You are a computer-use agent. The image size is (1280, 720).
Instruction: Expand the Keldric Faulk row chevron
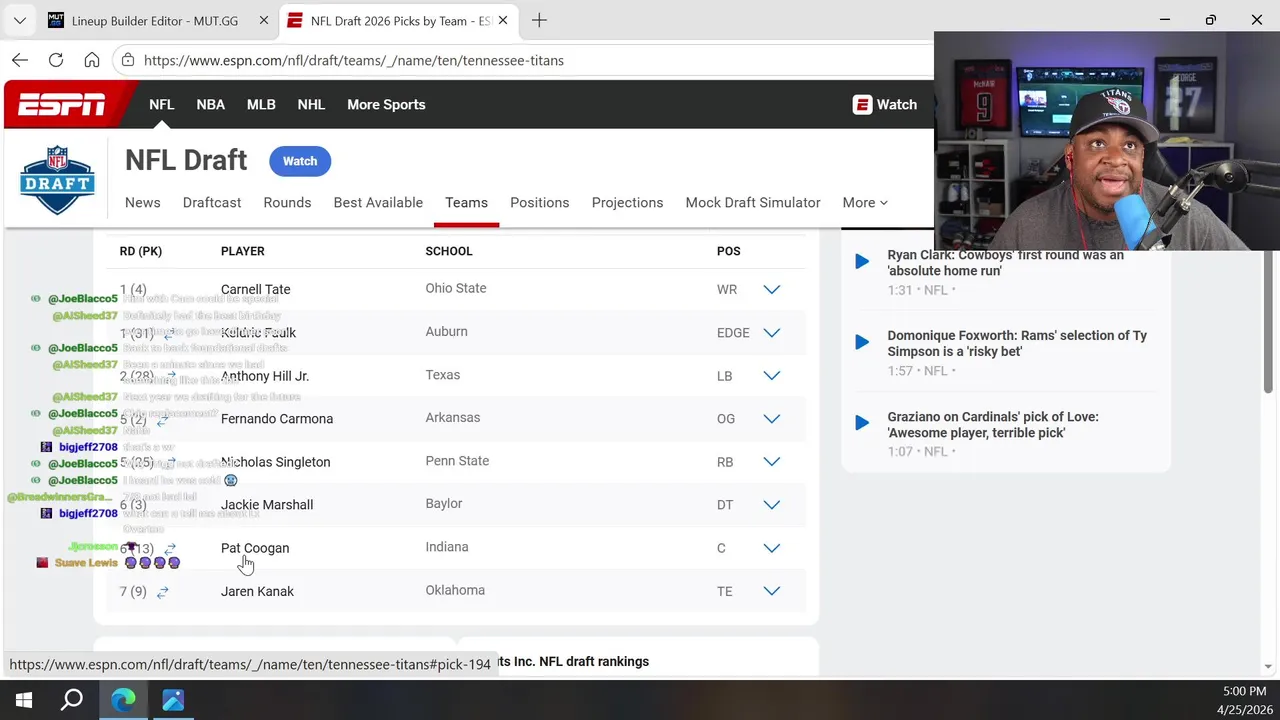pyautogui.click(x=771, y=333)
